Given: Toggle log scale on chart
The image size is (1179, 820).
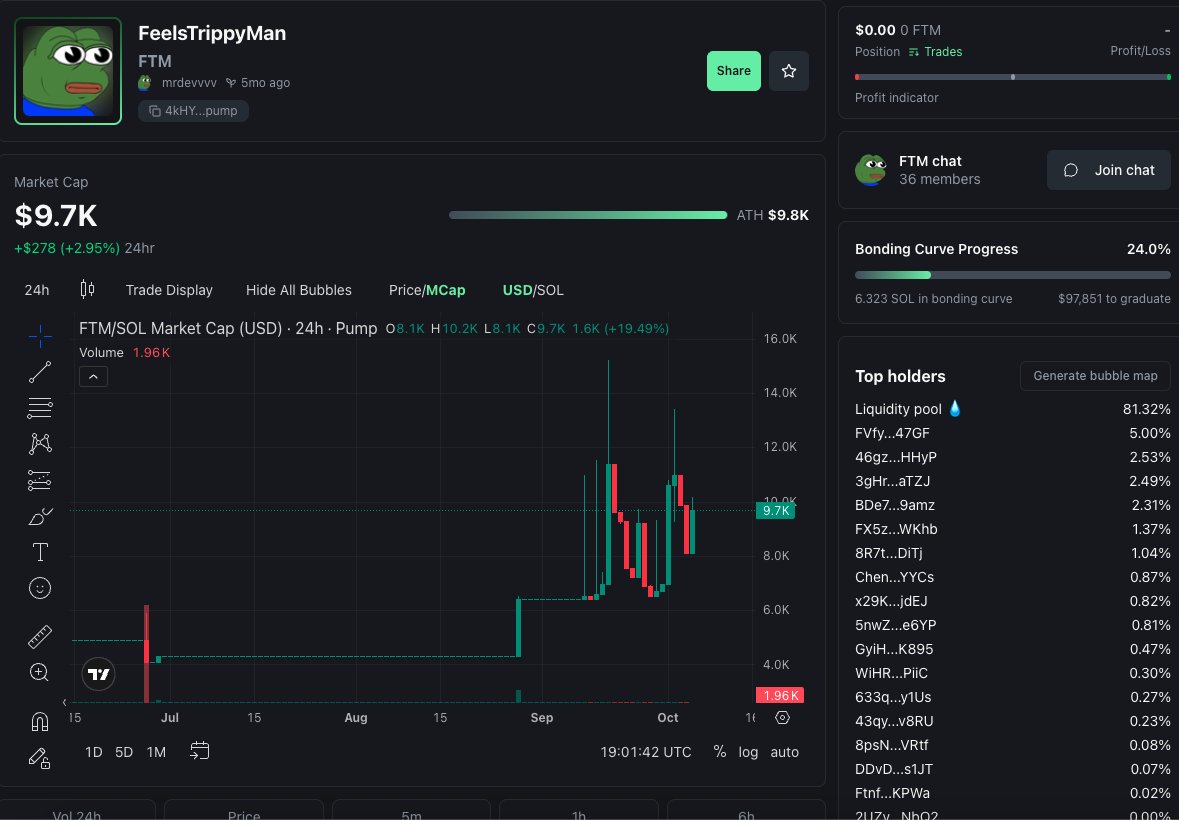Looking at the screenshot, I should 748,752.
